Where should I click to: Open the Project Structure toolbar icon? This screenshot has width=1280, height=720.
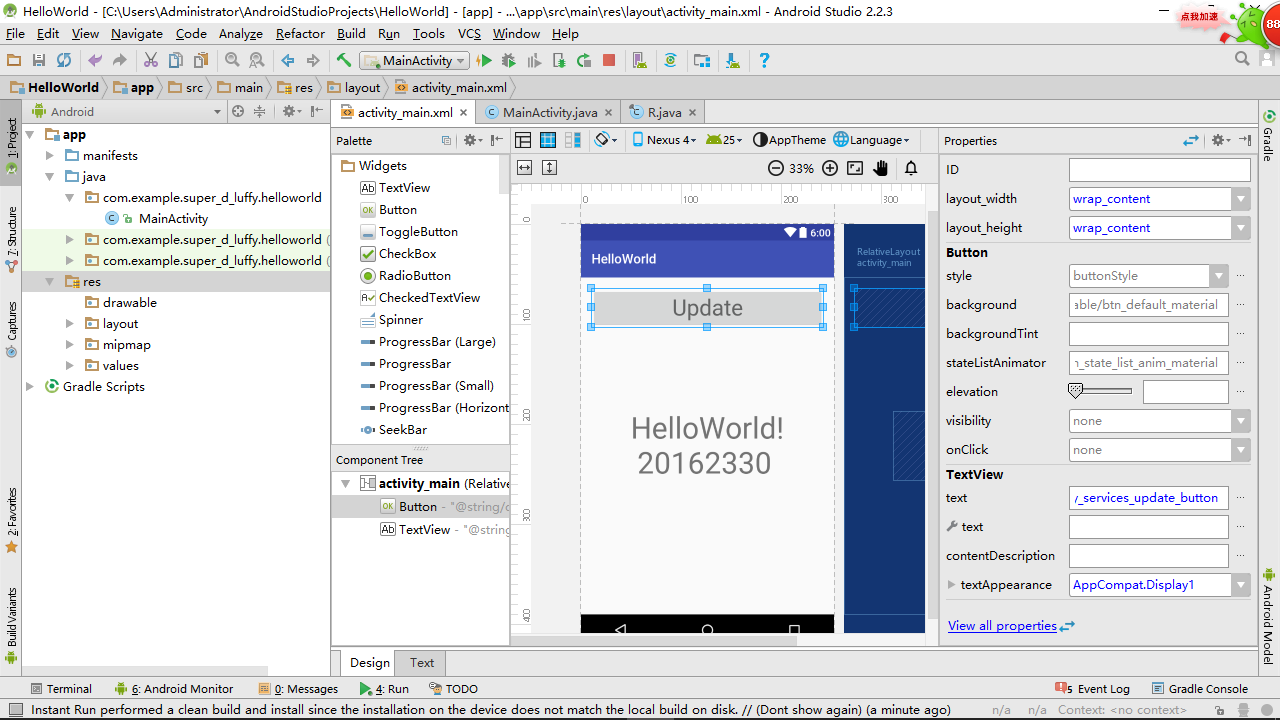[x=702, y=61]
